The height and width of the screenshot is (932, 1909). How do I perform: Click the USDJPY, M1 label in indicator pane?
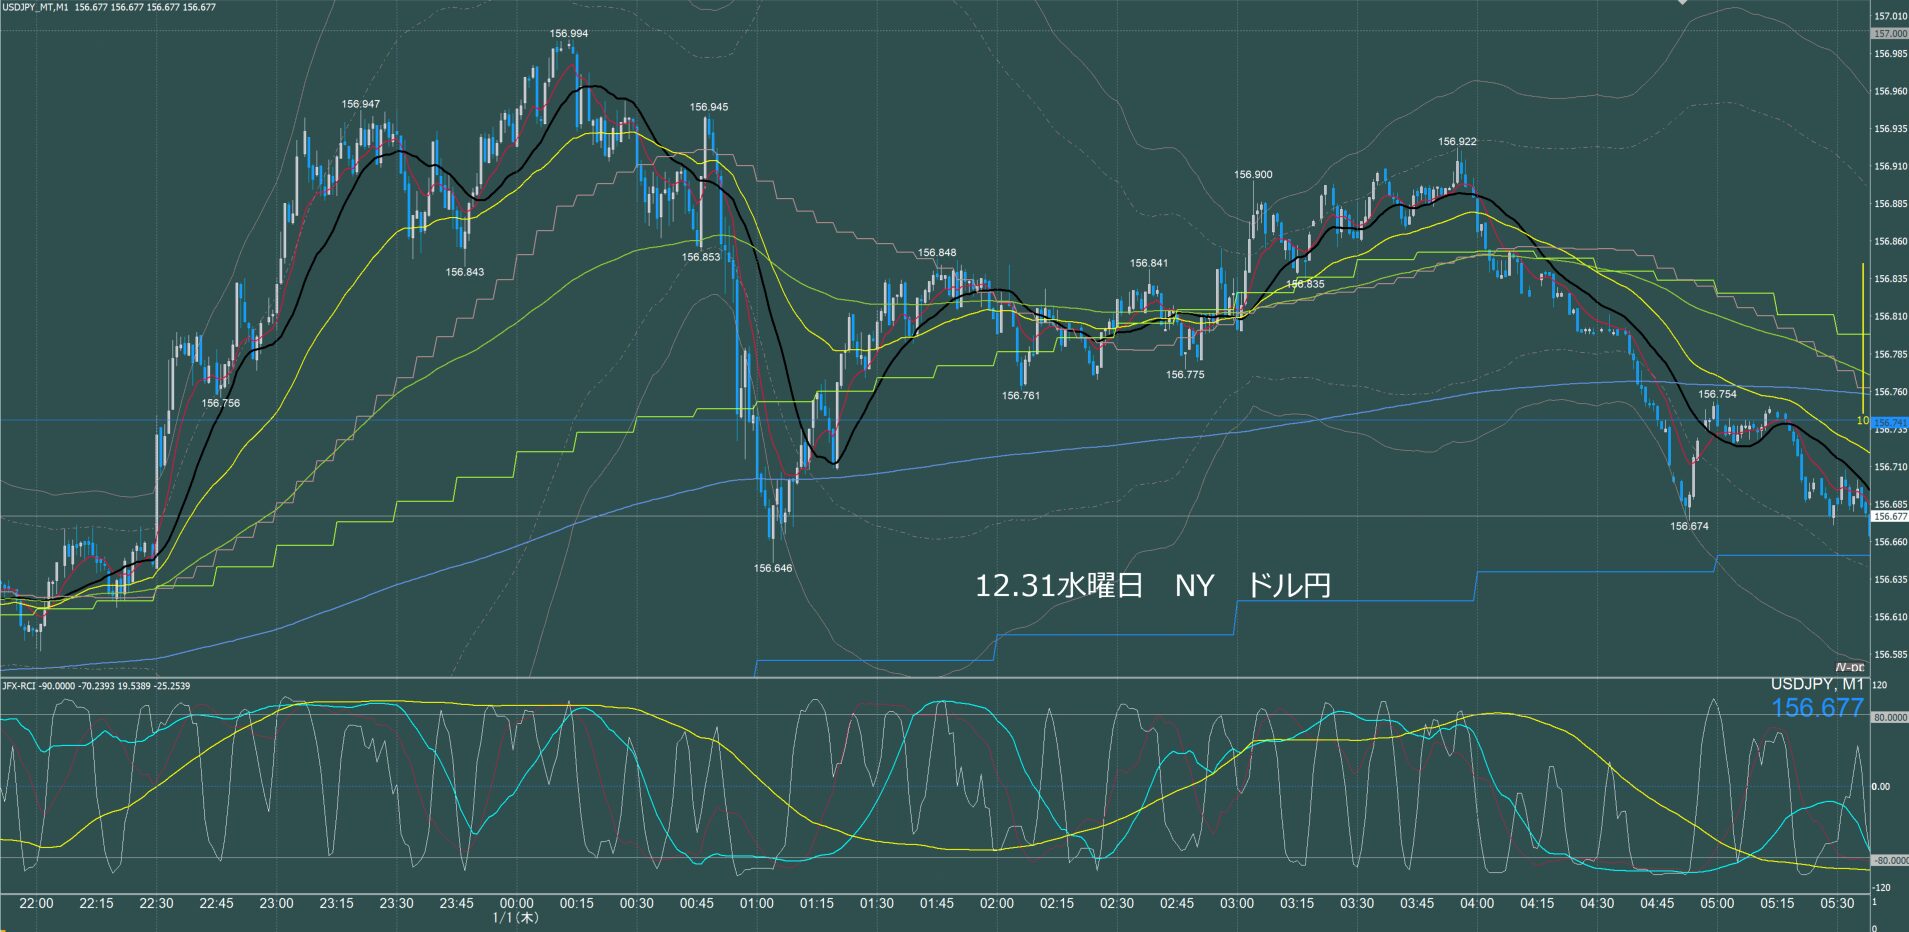coord(1816,684)
